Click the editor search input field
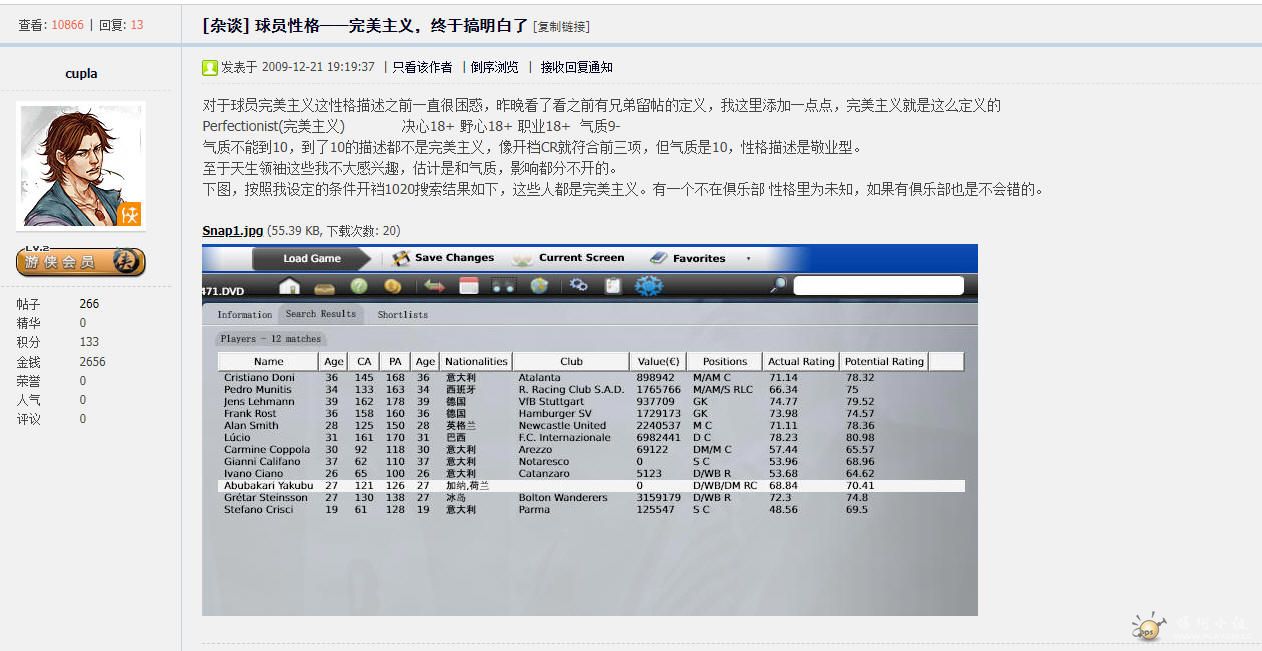 click(878, 286)
